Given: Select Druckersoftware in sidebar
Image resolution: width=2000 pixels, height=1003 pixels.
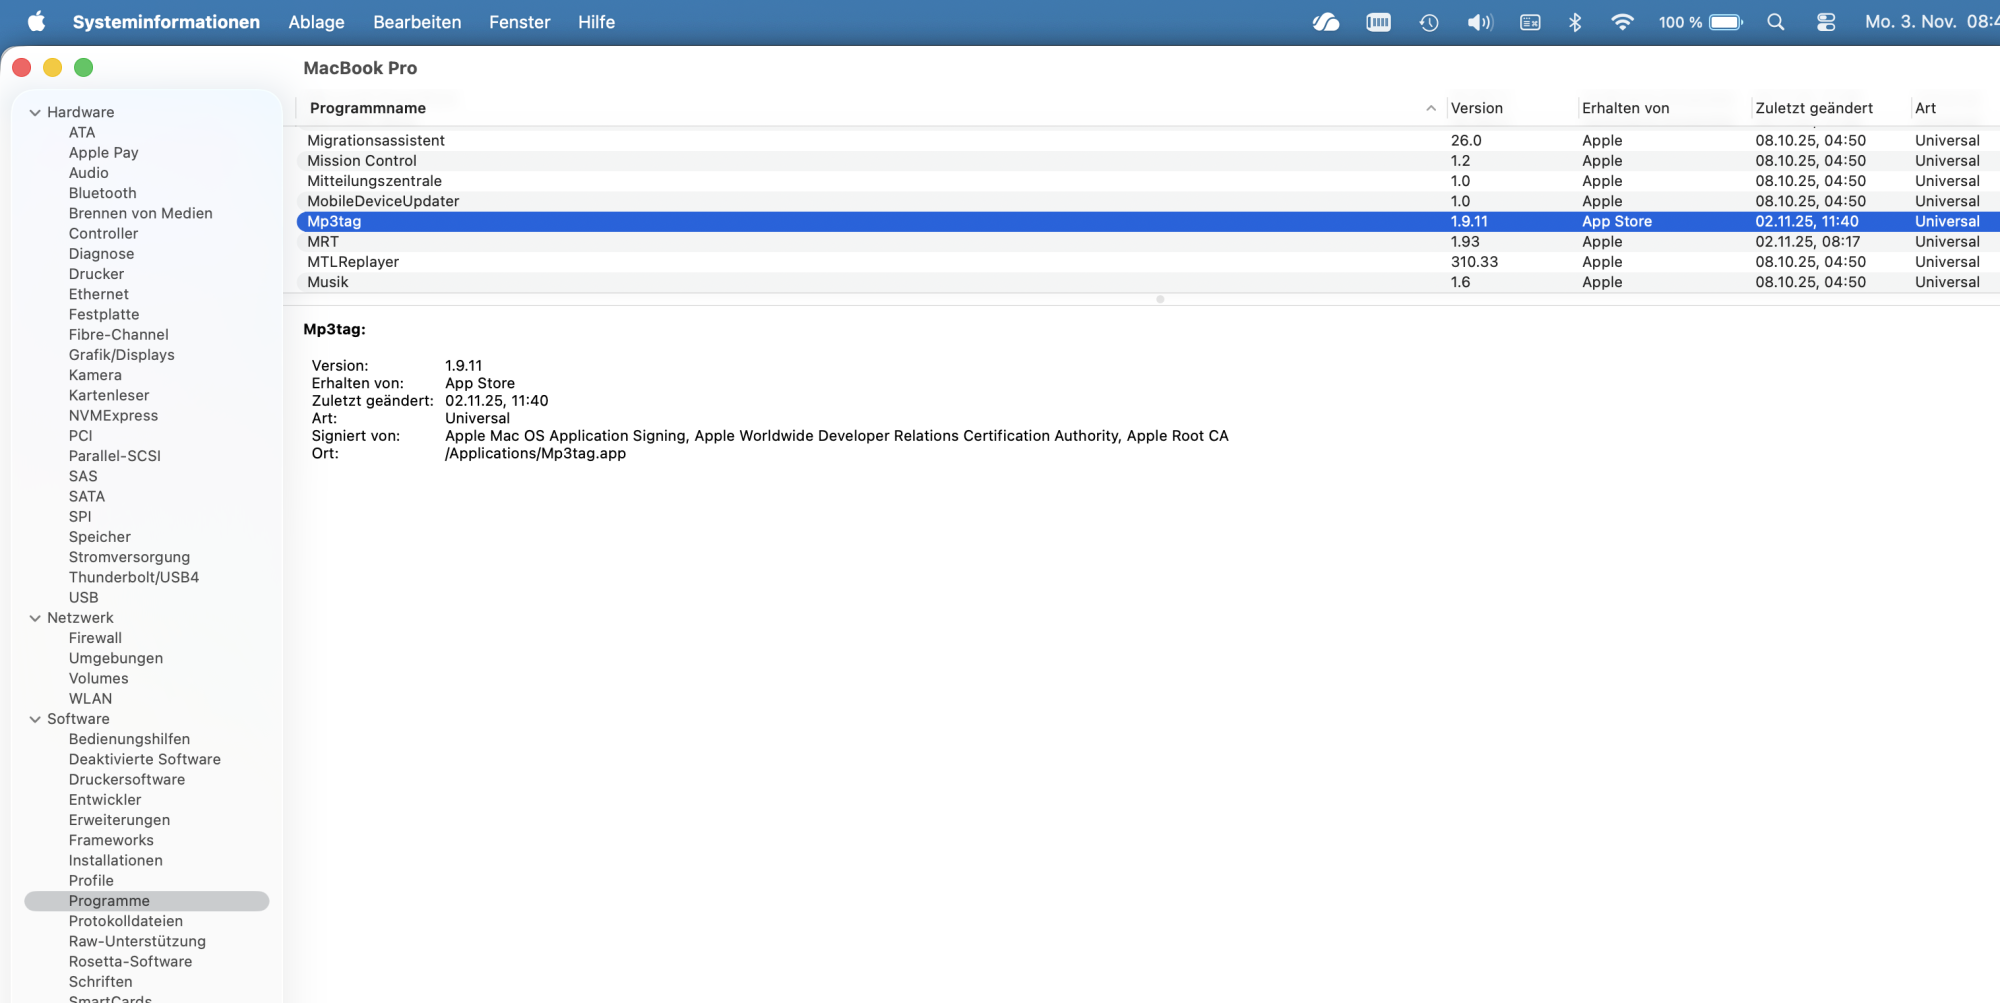Looking at the screenshot, I should point(126,780).
